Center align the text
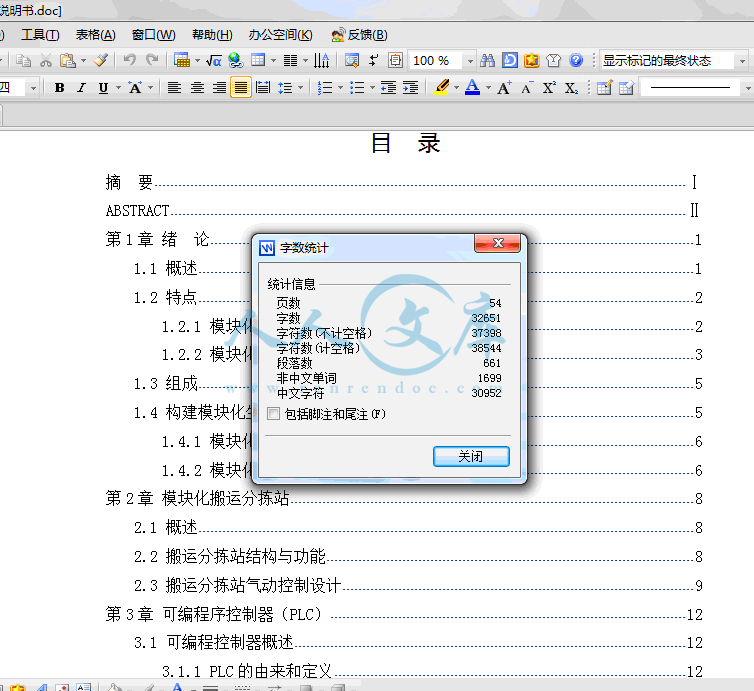 (197, 88)
